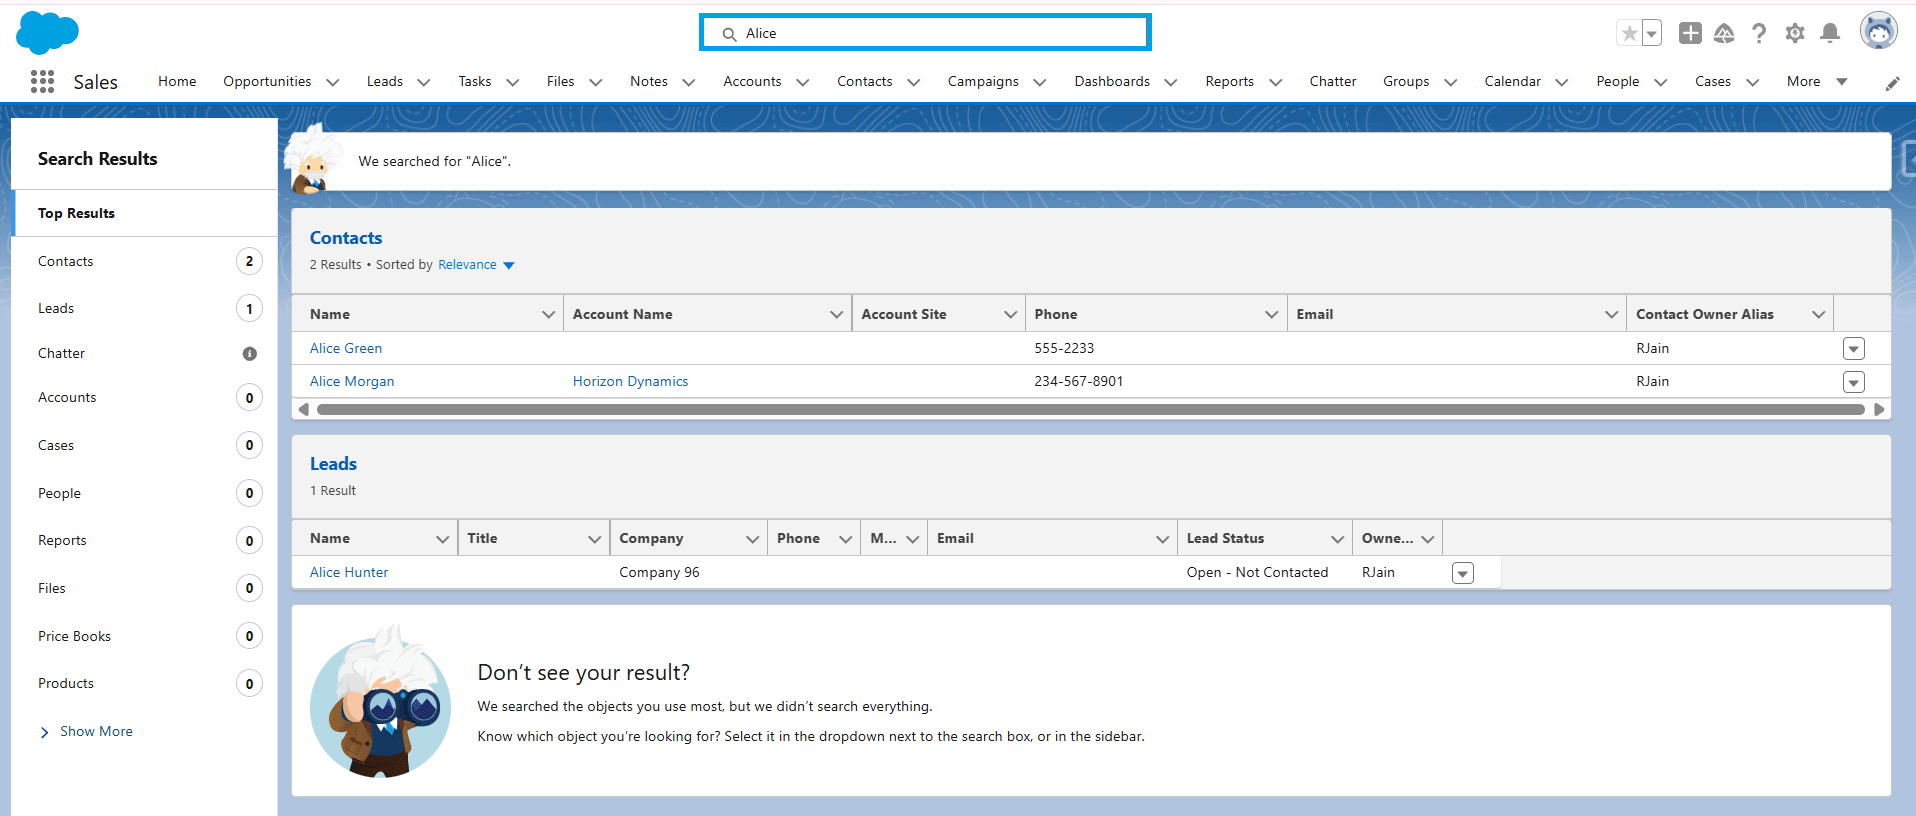Click the phone number 234-567-8901
Screen dimensions: 1916x816
tap(1079, 381)
